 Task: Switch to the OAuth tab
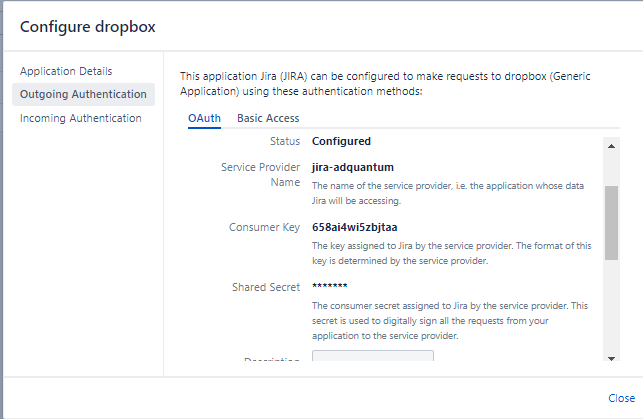204,118
